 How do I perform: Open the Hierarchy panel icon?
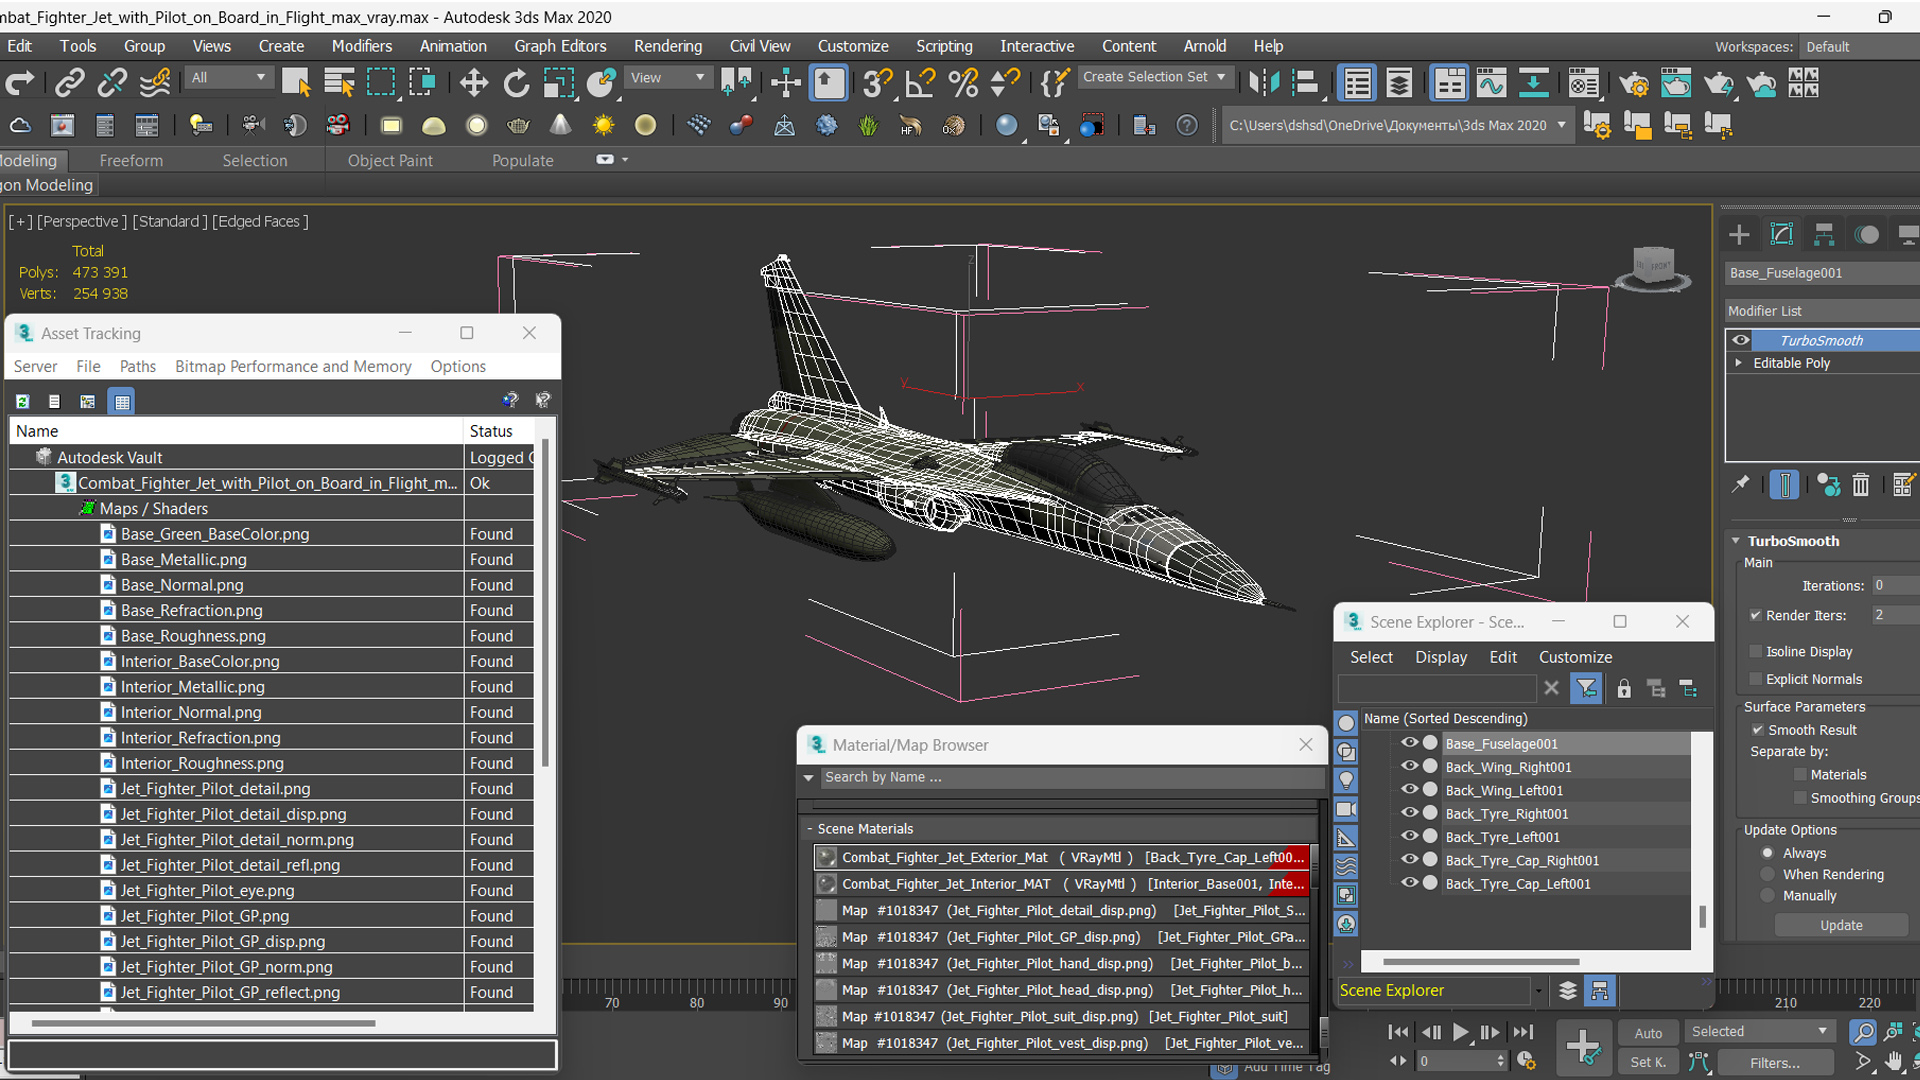[1824, 234]
